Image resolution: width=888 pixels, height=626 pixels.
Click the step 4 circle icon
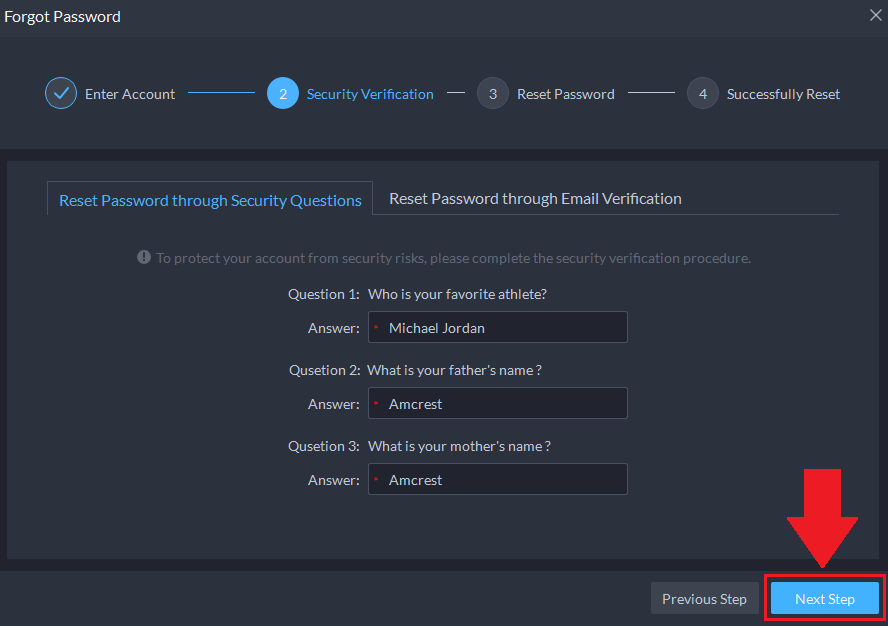coord(703,94)
